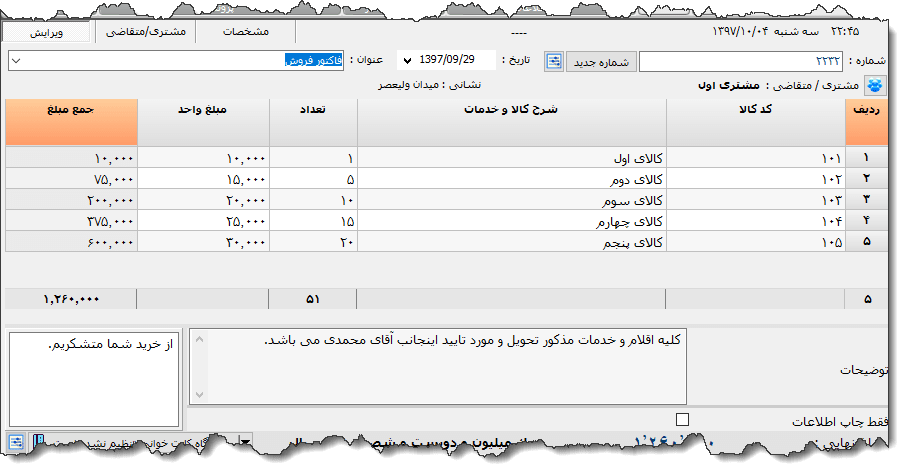Click the کالای اول description cell
The image size is (898, 464).
512,158
